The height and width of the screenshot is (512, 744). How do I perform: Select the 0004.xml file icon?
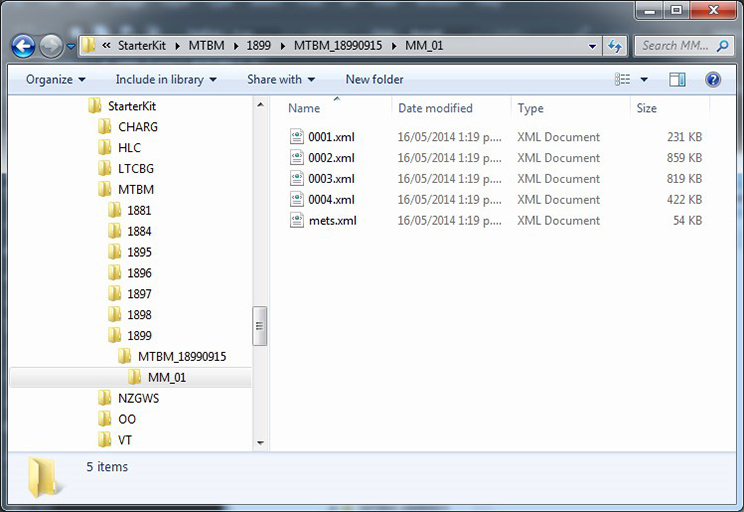tap(297, 199)
